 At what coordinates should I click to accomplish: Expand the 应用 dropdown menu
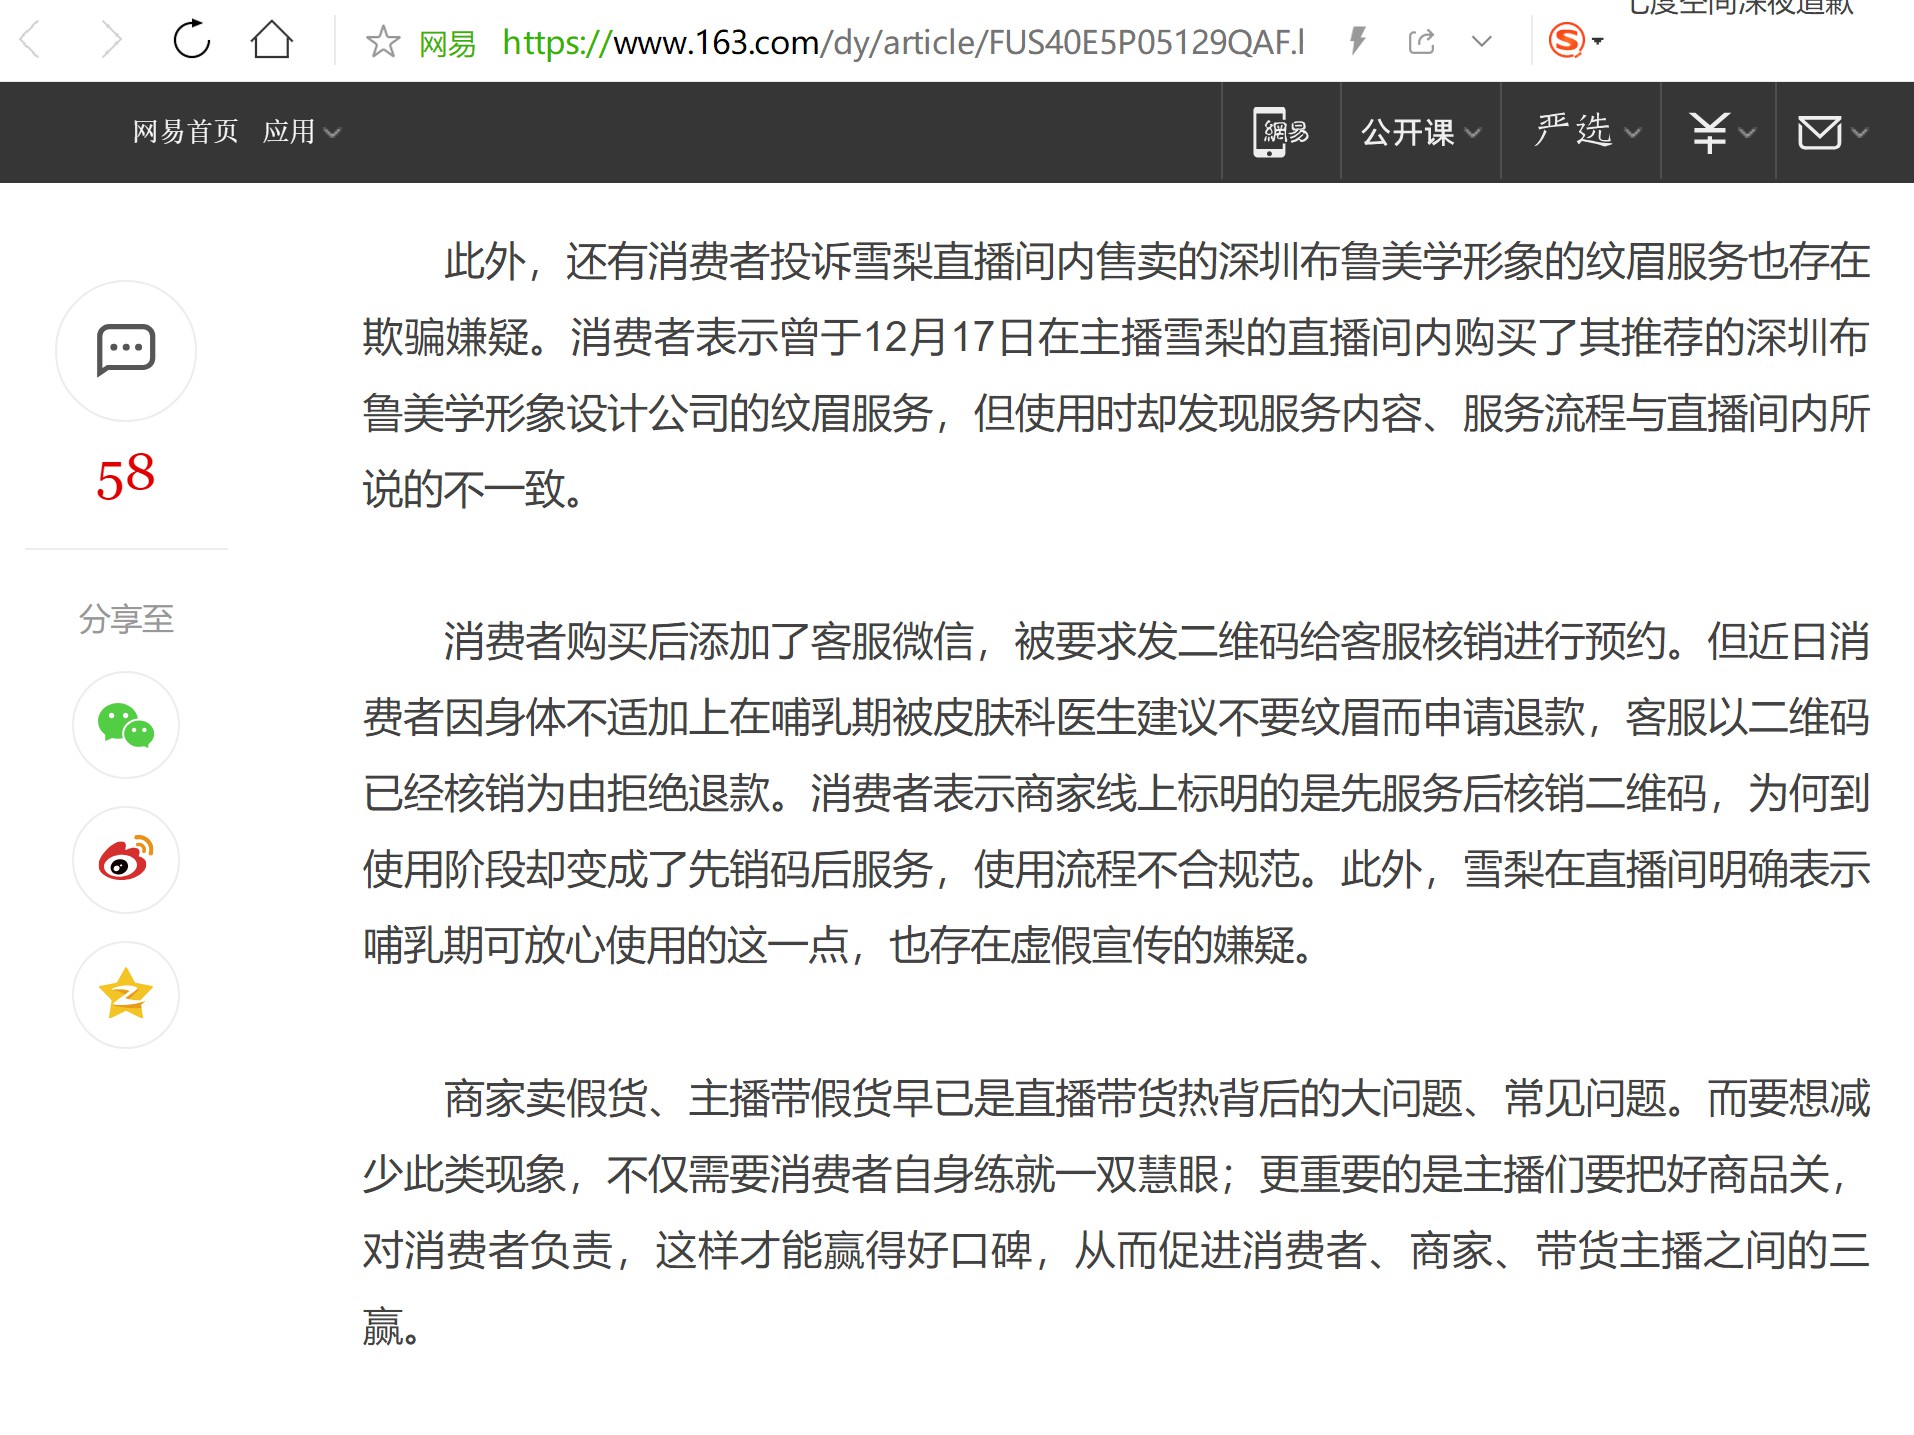tap(301, 131)
